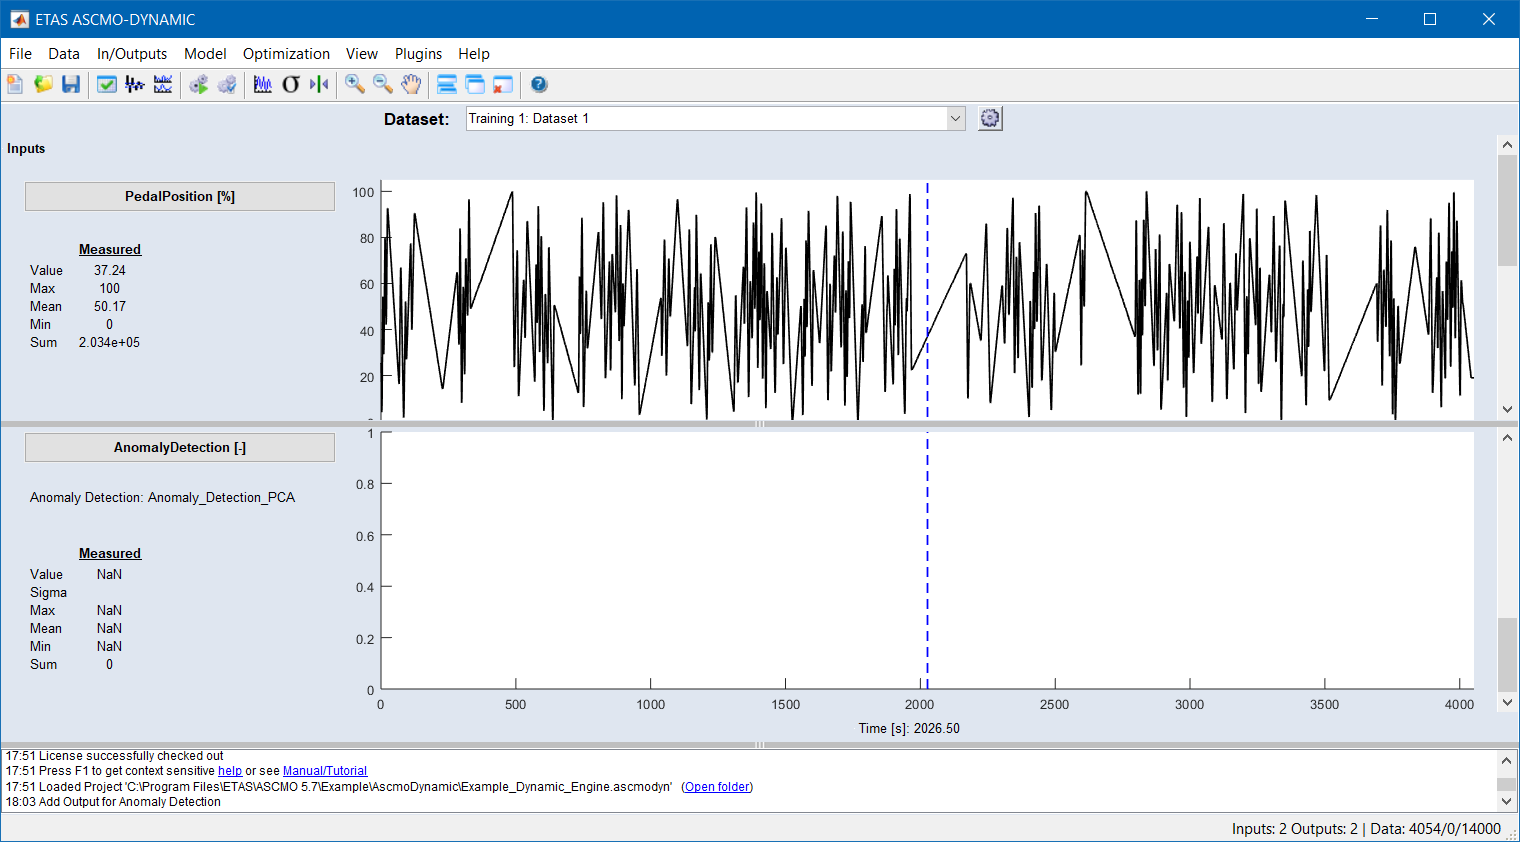Select the Zoom In magnifier tool
The image size is (1520, 842).
[x=355, y=85]
